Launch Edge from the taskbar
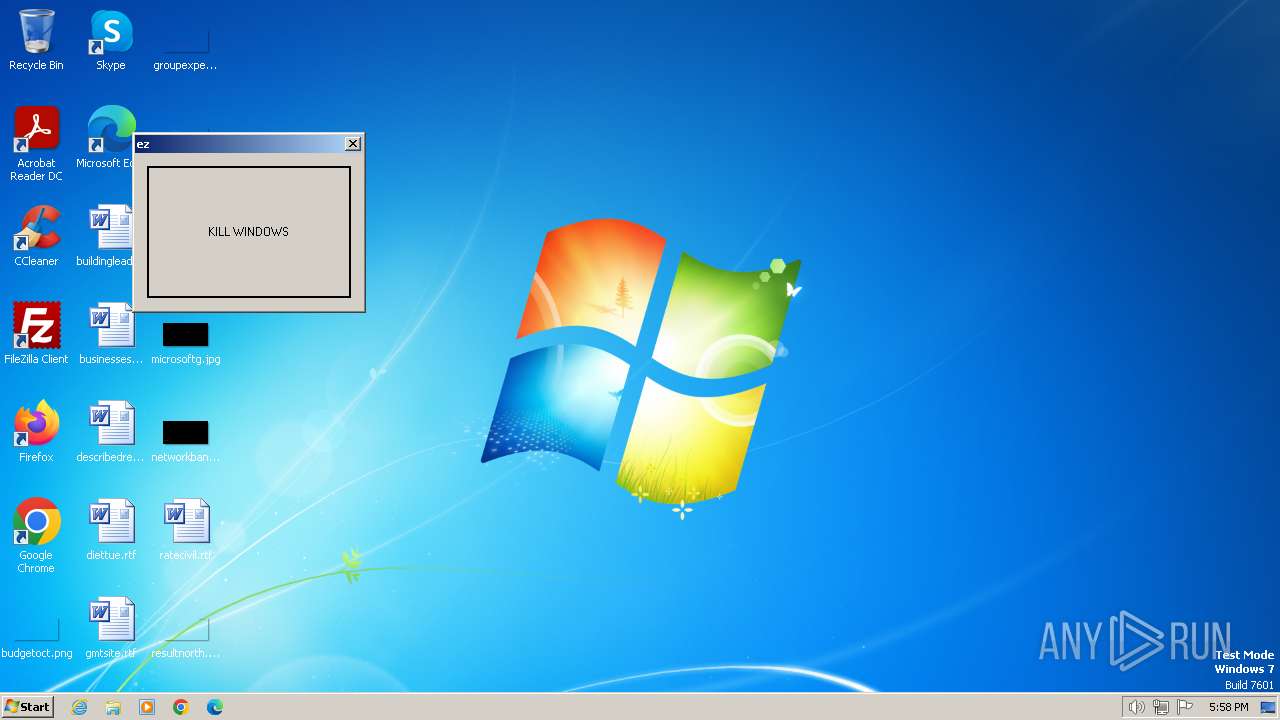Screen dimensions: 1280x720 pyautogui.click(x=215, y=707)
